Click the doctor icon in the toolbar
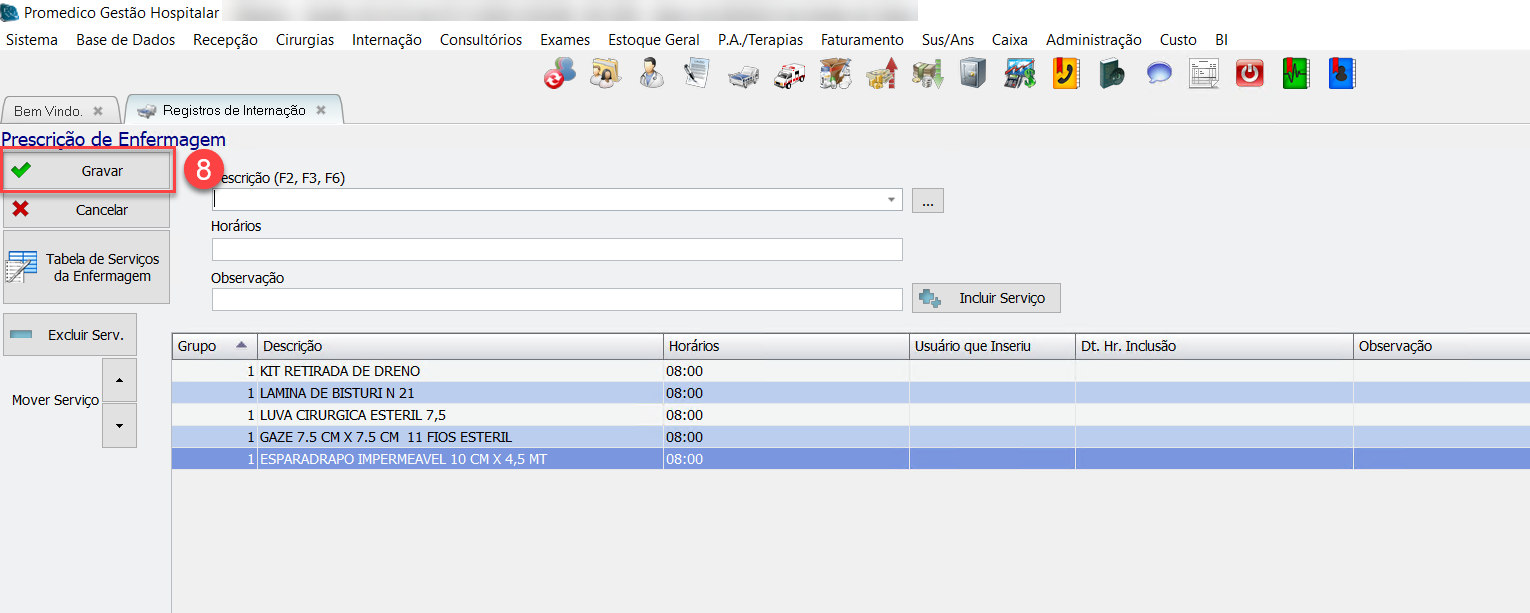The width and height of the screenshot is (1530, 613). pos(651,74)
